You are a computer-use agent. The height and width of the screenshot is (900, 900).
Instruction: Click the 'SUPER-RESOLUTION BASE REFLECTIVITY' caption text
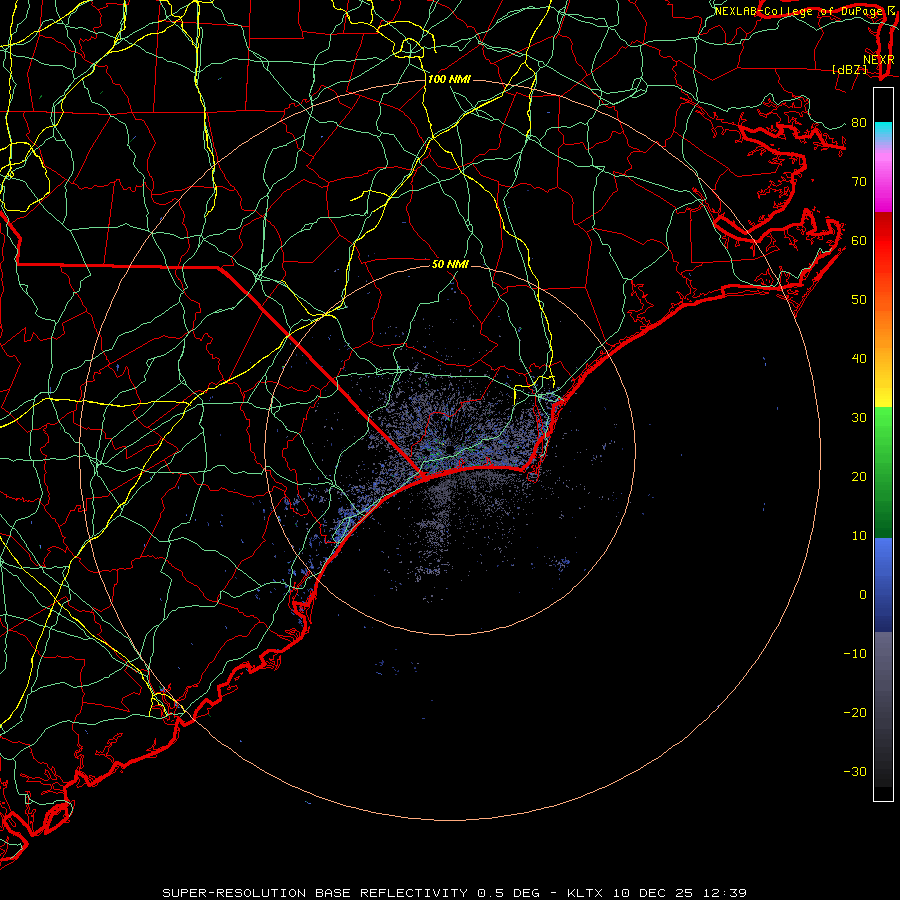pos(315,893)
